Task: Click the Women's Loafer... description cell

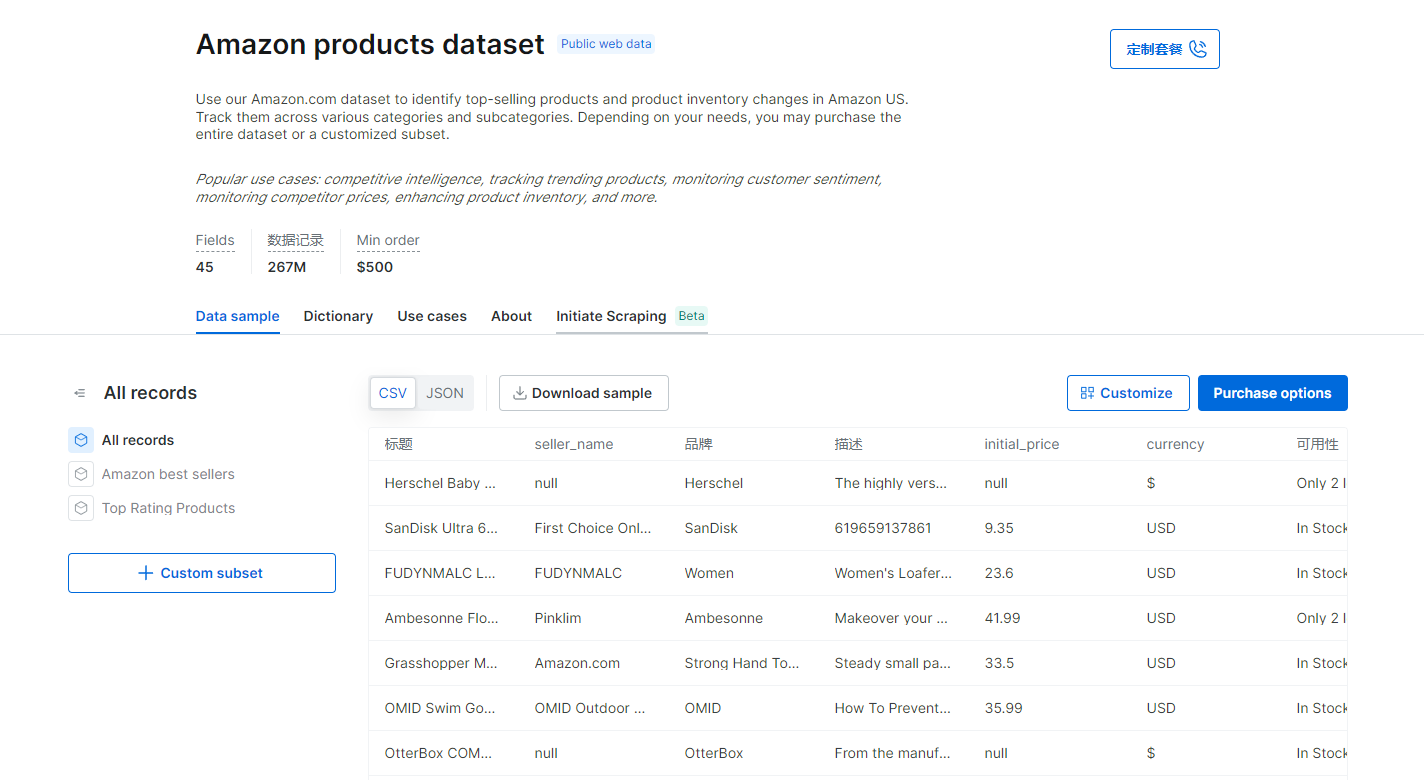Action: tap(893, 573)
